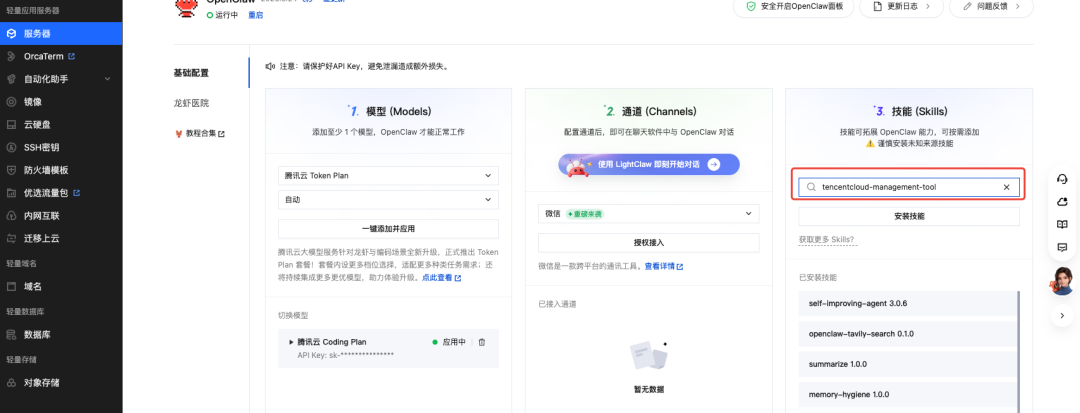The width and height of the screenshot is (1080, 413).
Task: Select memory-hygiene 1.0.0 skill
Action: [908, 394]
